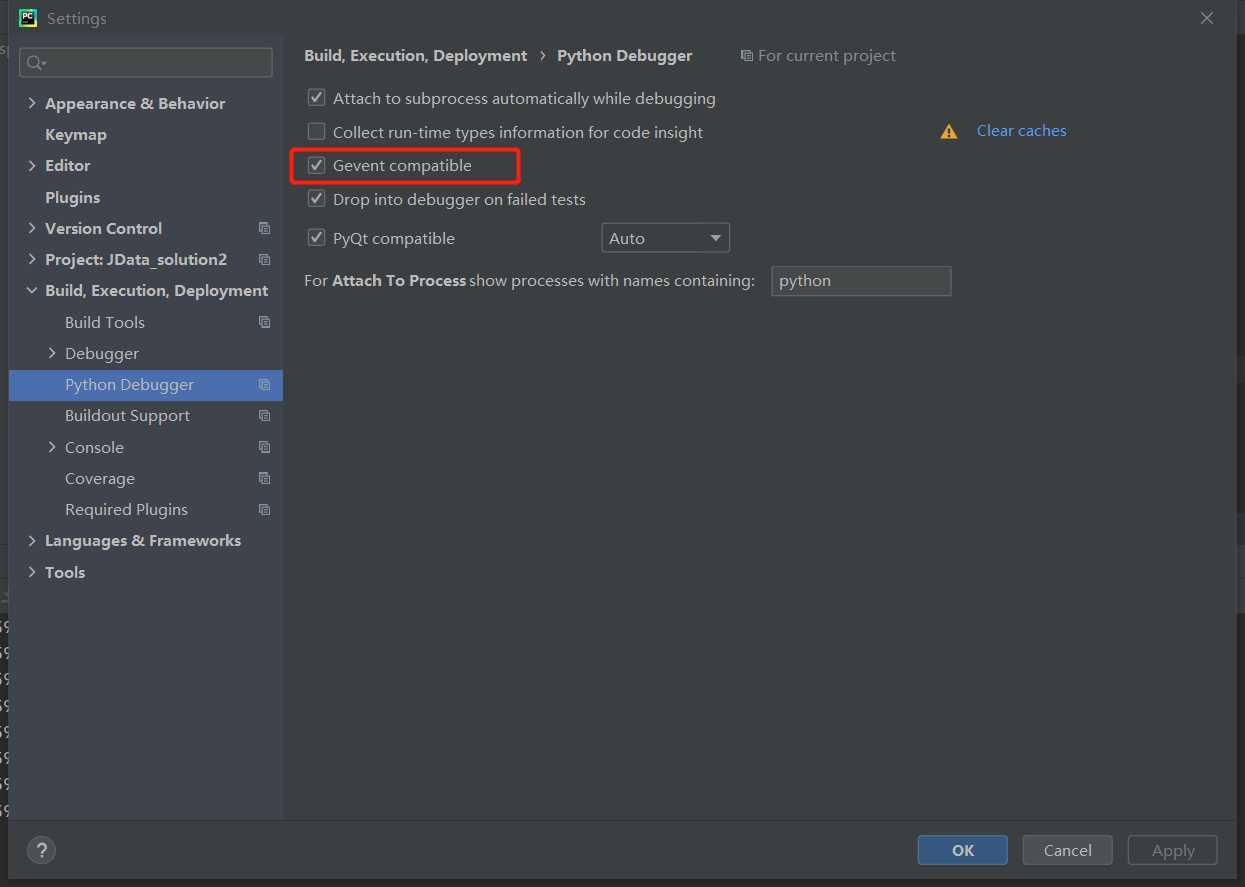Expand the Tools section
1245x887 pixels.
tap(32, 572)
